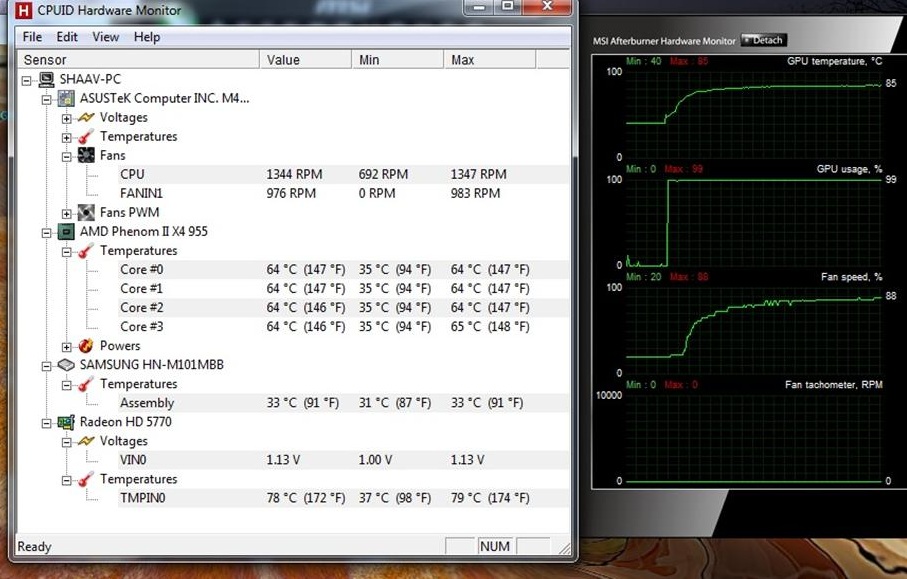This screenshot has height=579, width=907.
Task: Expand the motherboard Voltages node
Action: click(66, 119)
